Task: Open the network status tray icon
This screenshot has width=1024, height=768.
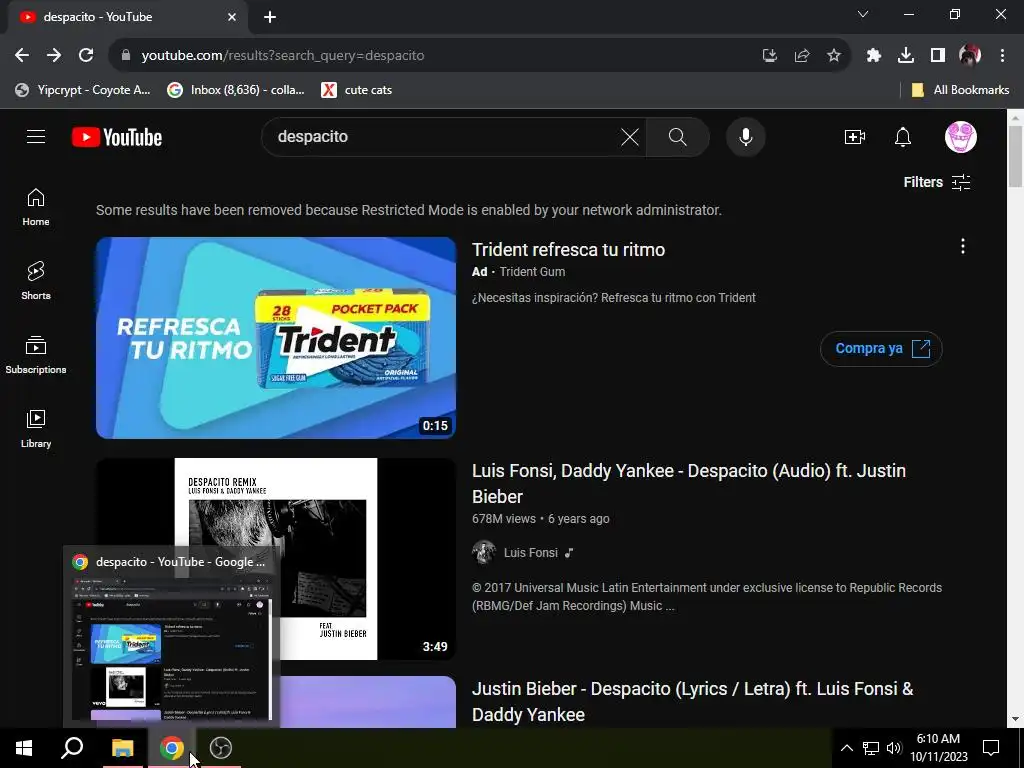Action: 871,748
